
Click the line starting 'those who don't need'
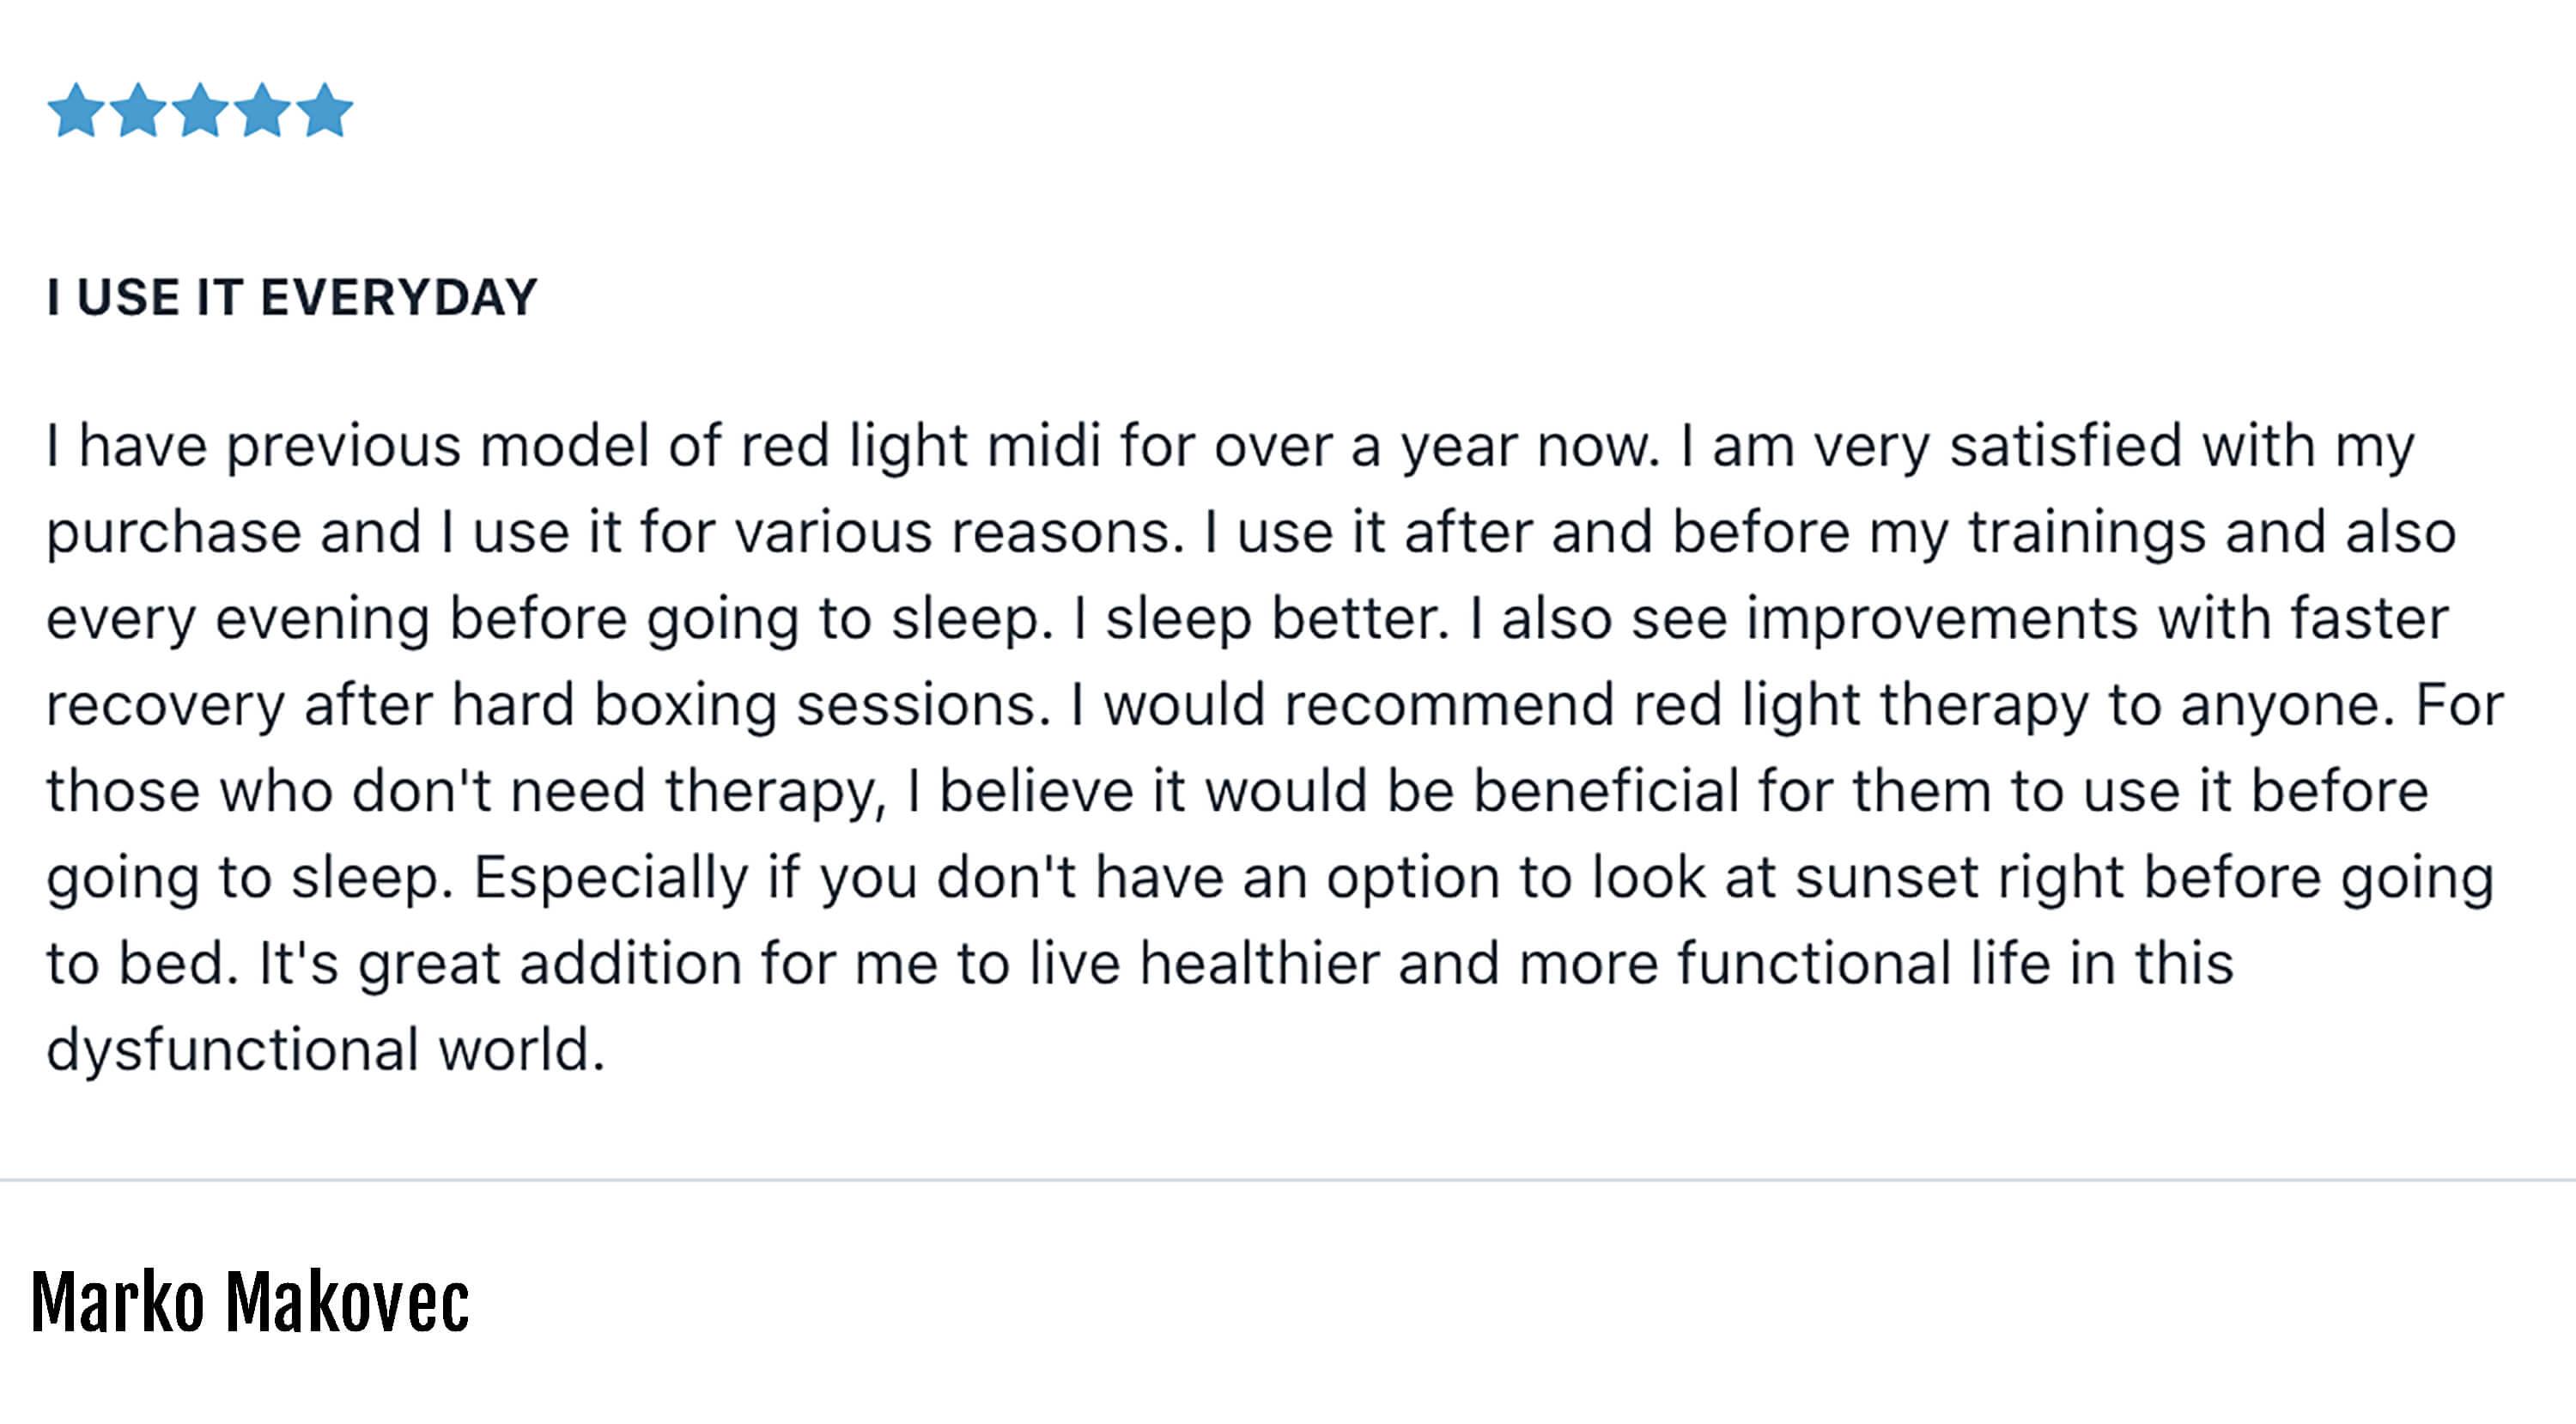click(x=1237, y=791)
